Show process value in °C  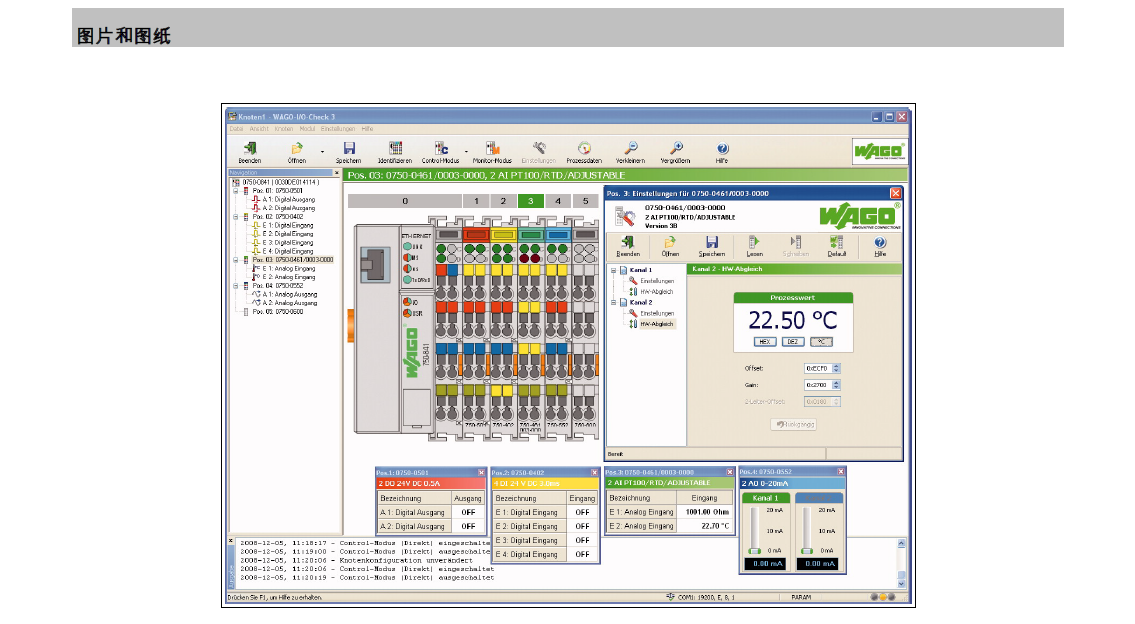(x=822, y=342)
